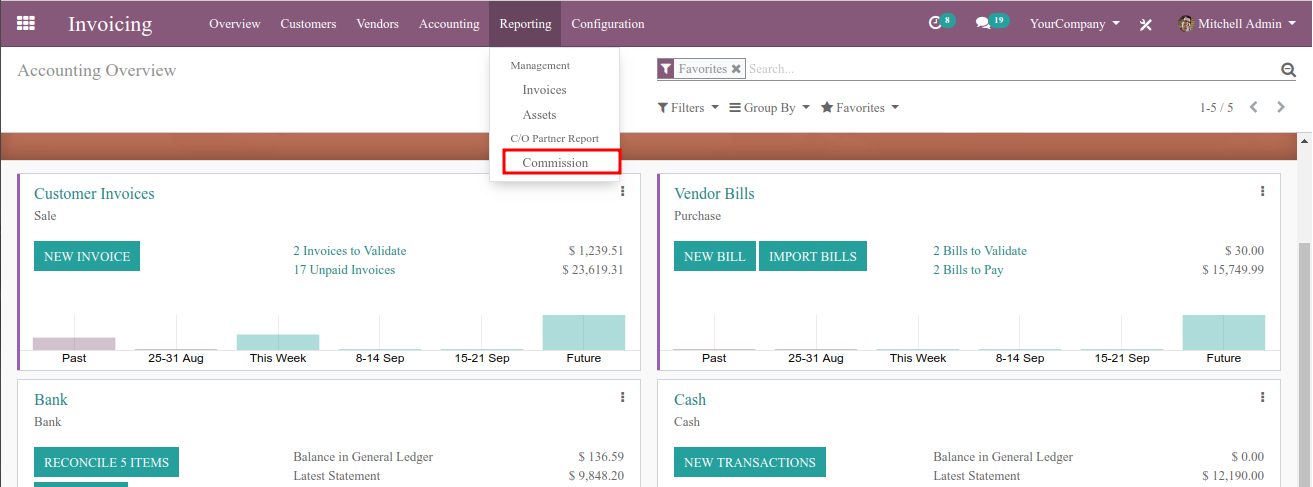The image size is (1313, 487).
Task: Open Customer Invoices card options menu
Action: pyautogui.click(x=622, y=192)
